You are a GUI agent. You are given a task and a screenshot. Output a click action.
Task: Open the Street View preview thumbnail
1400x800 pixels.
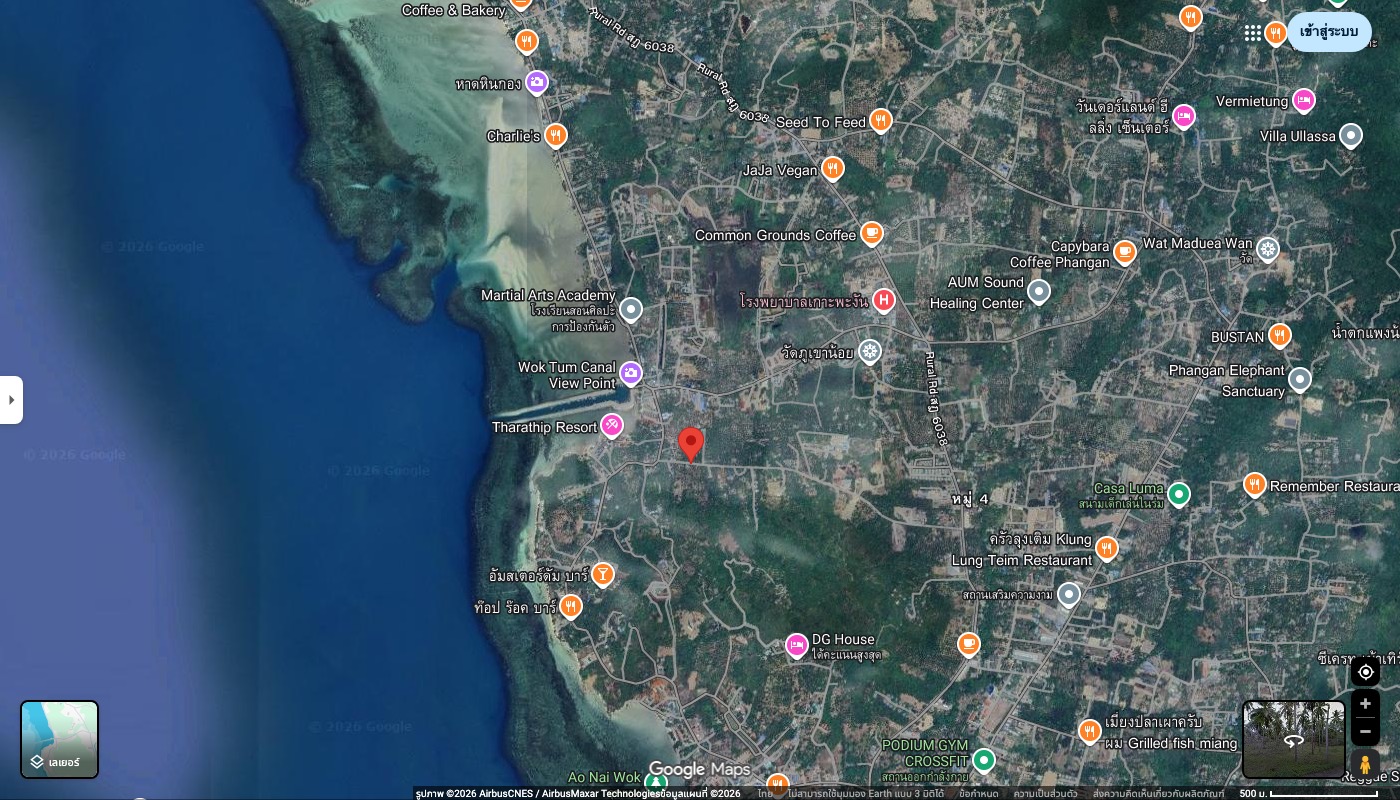1294,739
